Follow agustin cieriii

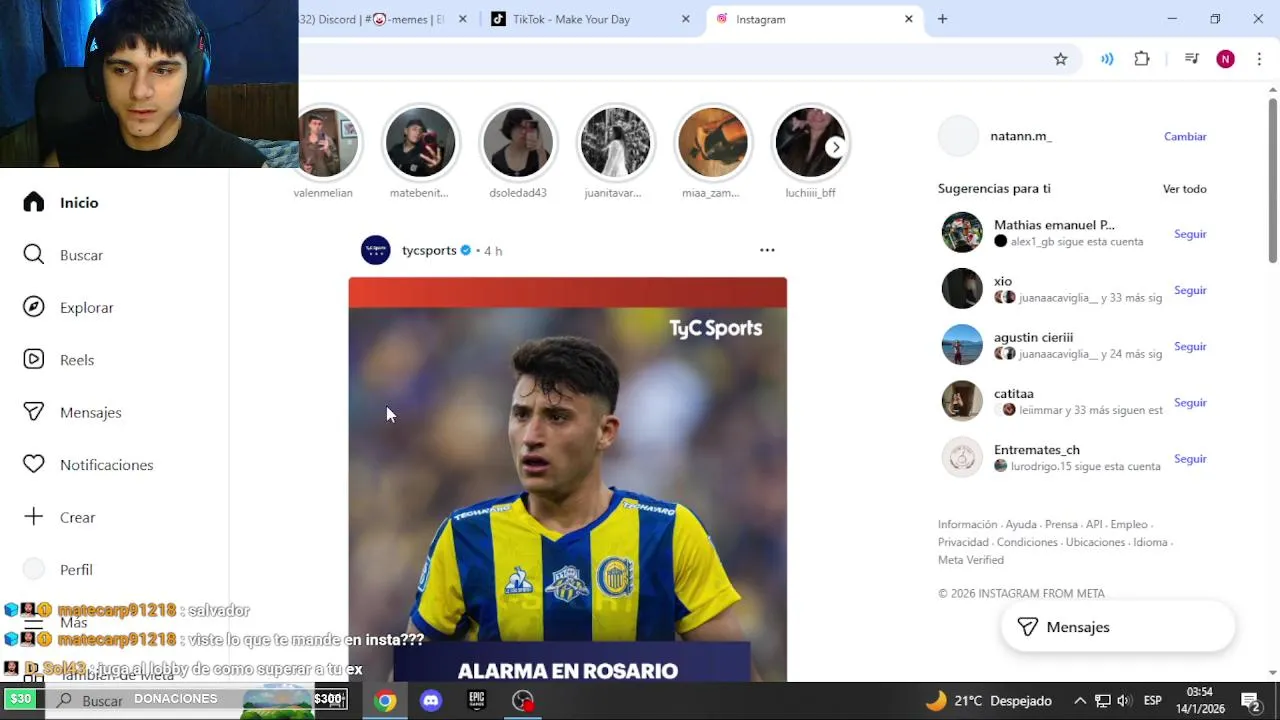pyautogui.click(x=1190, y=346)
